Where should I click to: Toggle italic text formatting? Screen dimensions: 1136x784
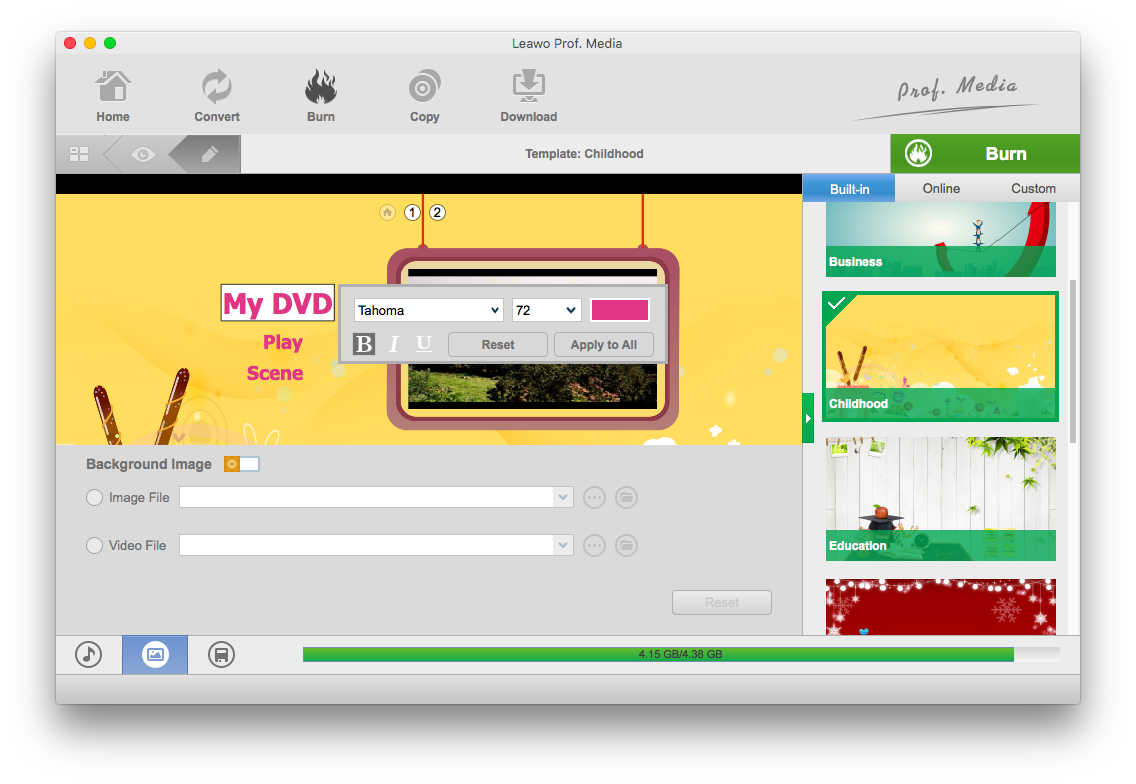[x=393, y=343]
